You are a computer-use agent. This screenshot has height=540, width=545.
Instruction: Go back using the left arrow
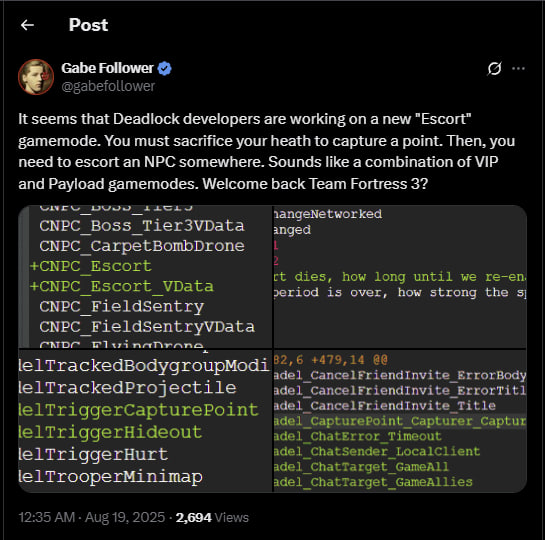27,25
